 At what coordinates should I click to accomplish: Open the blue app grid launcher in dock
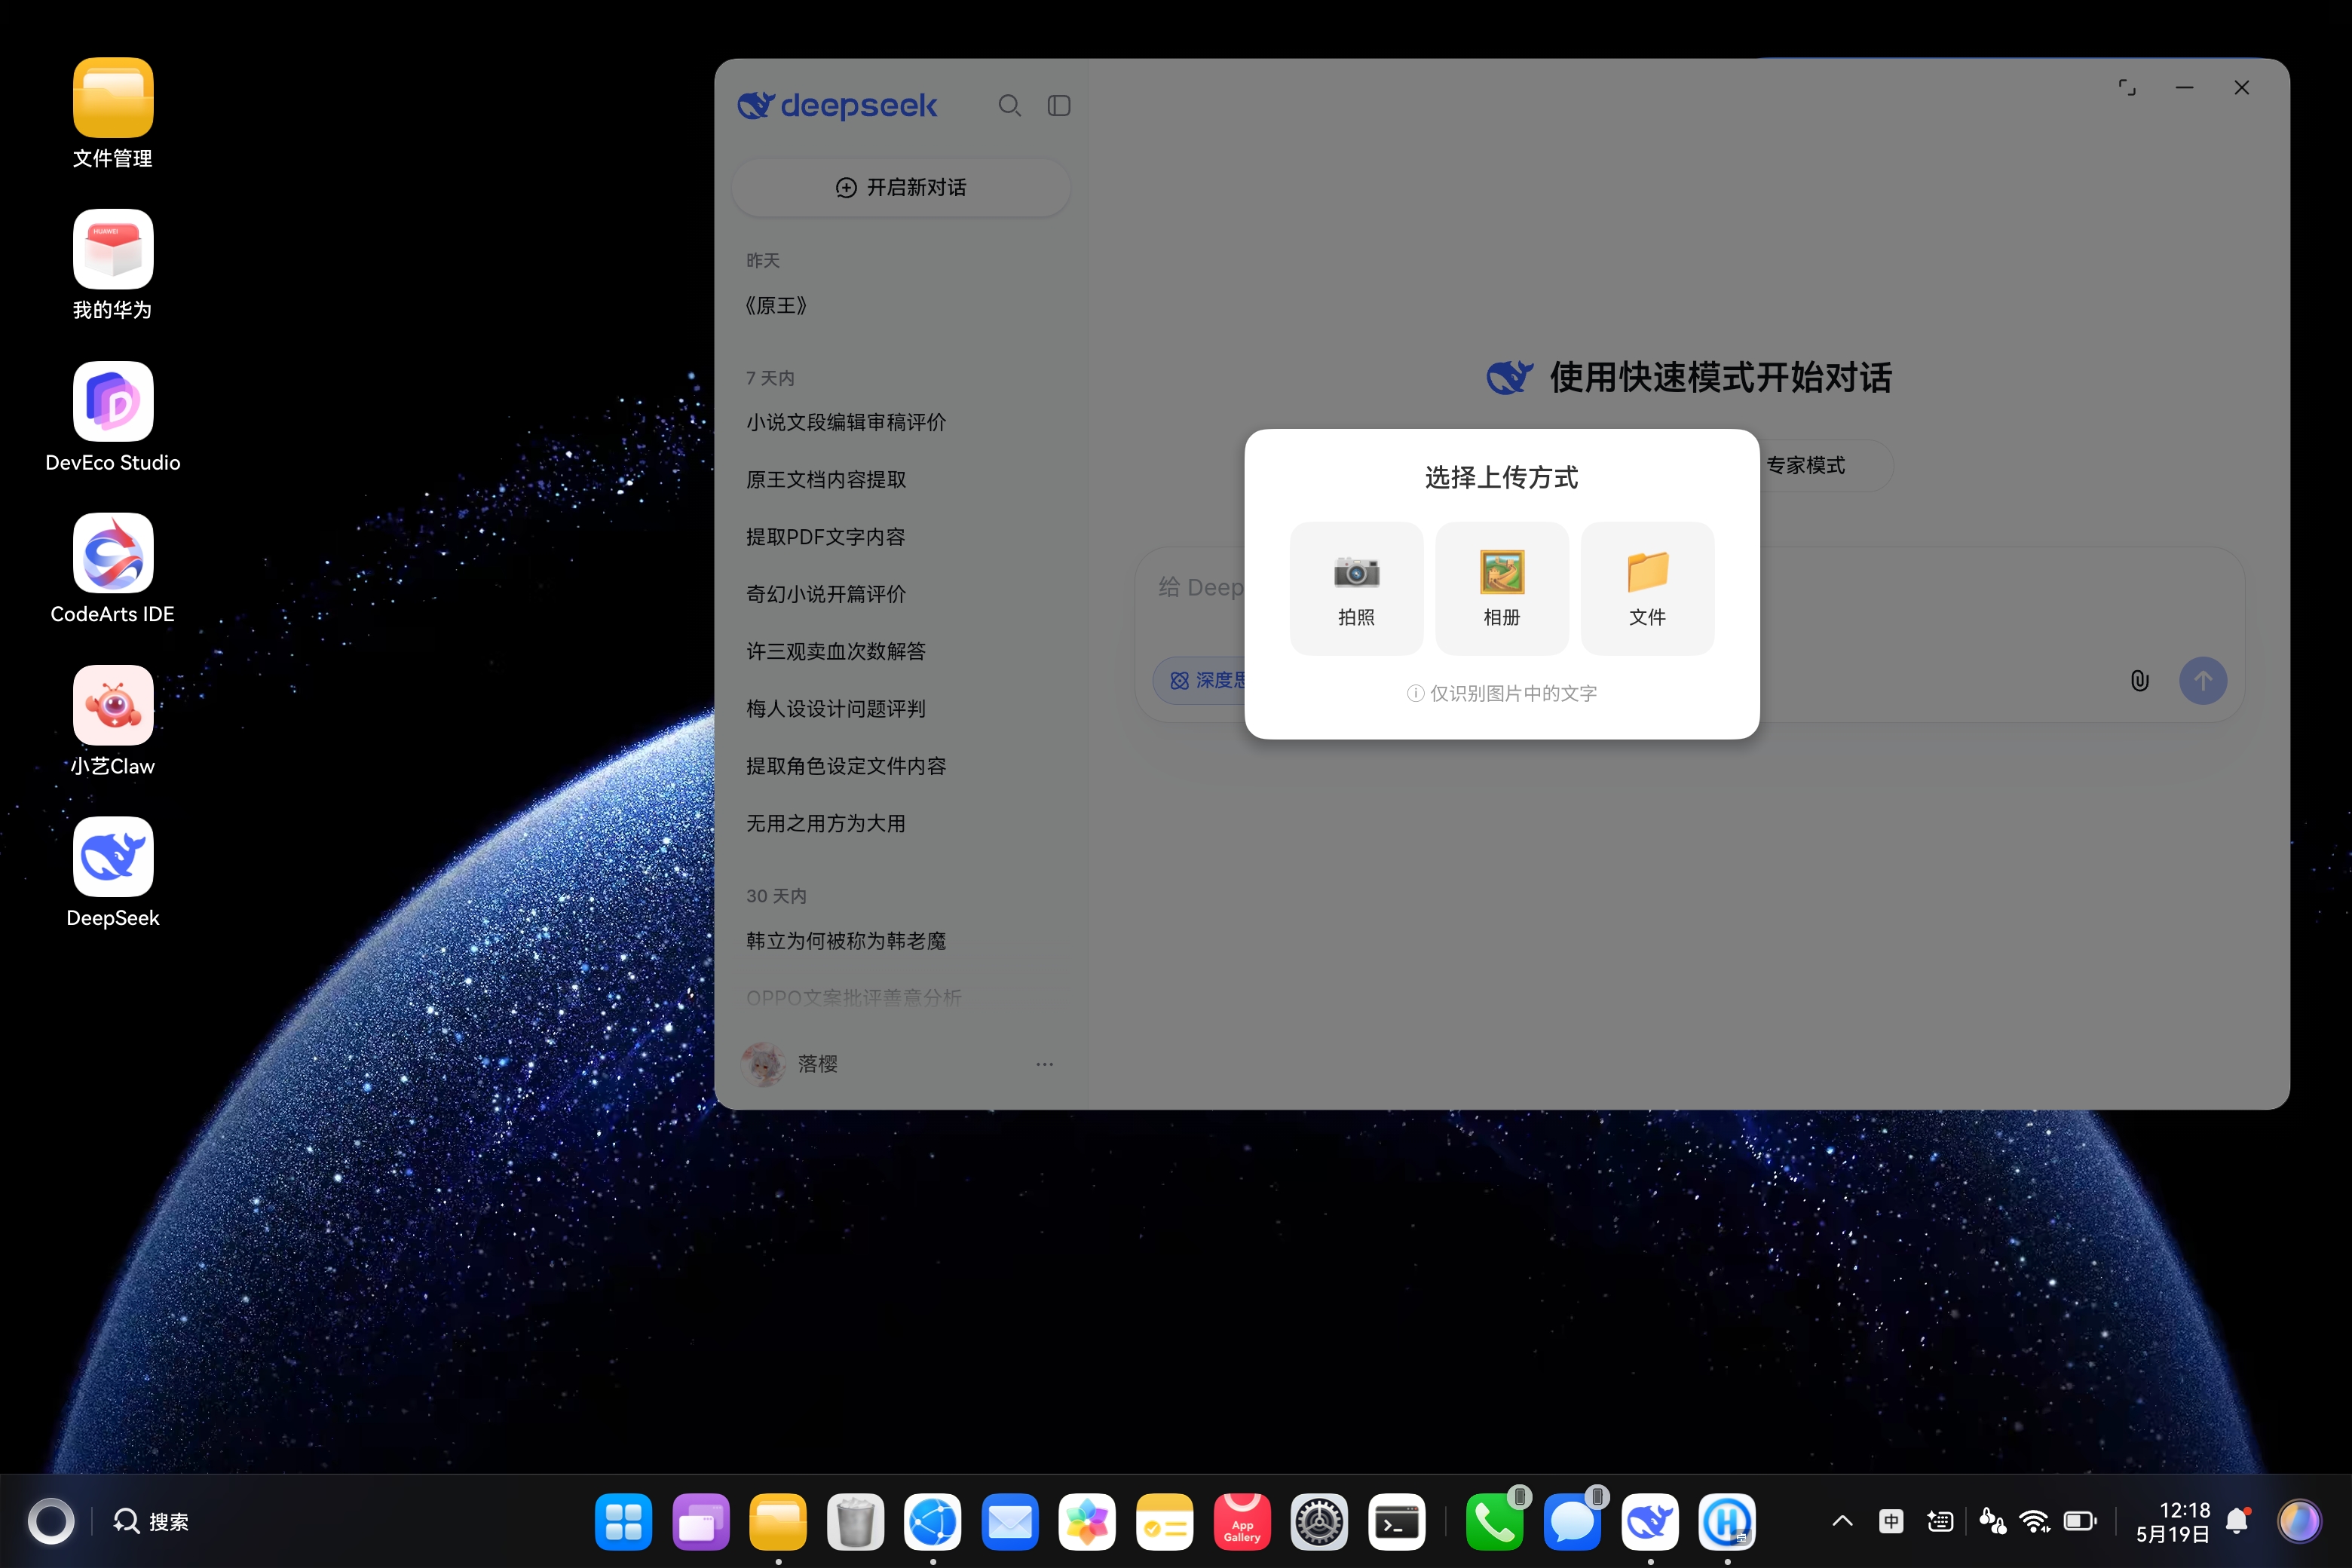point(623,1521)
